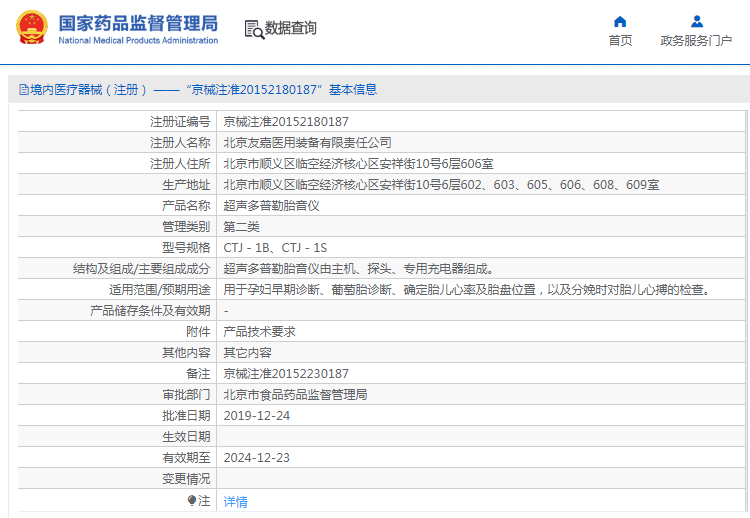The height and width of the screenshot is (518, 750).
Task: Click the 批准日期 row label
Action: pyautogui.click(x=186, y=416)
